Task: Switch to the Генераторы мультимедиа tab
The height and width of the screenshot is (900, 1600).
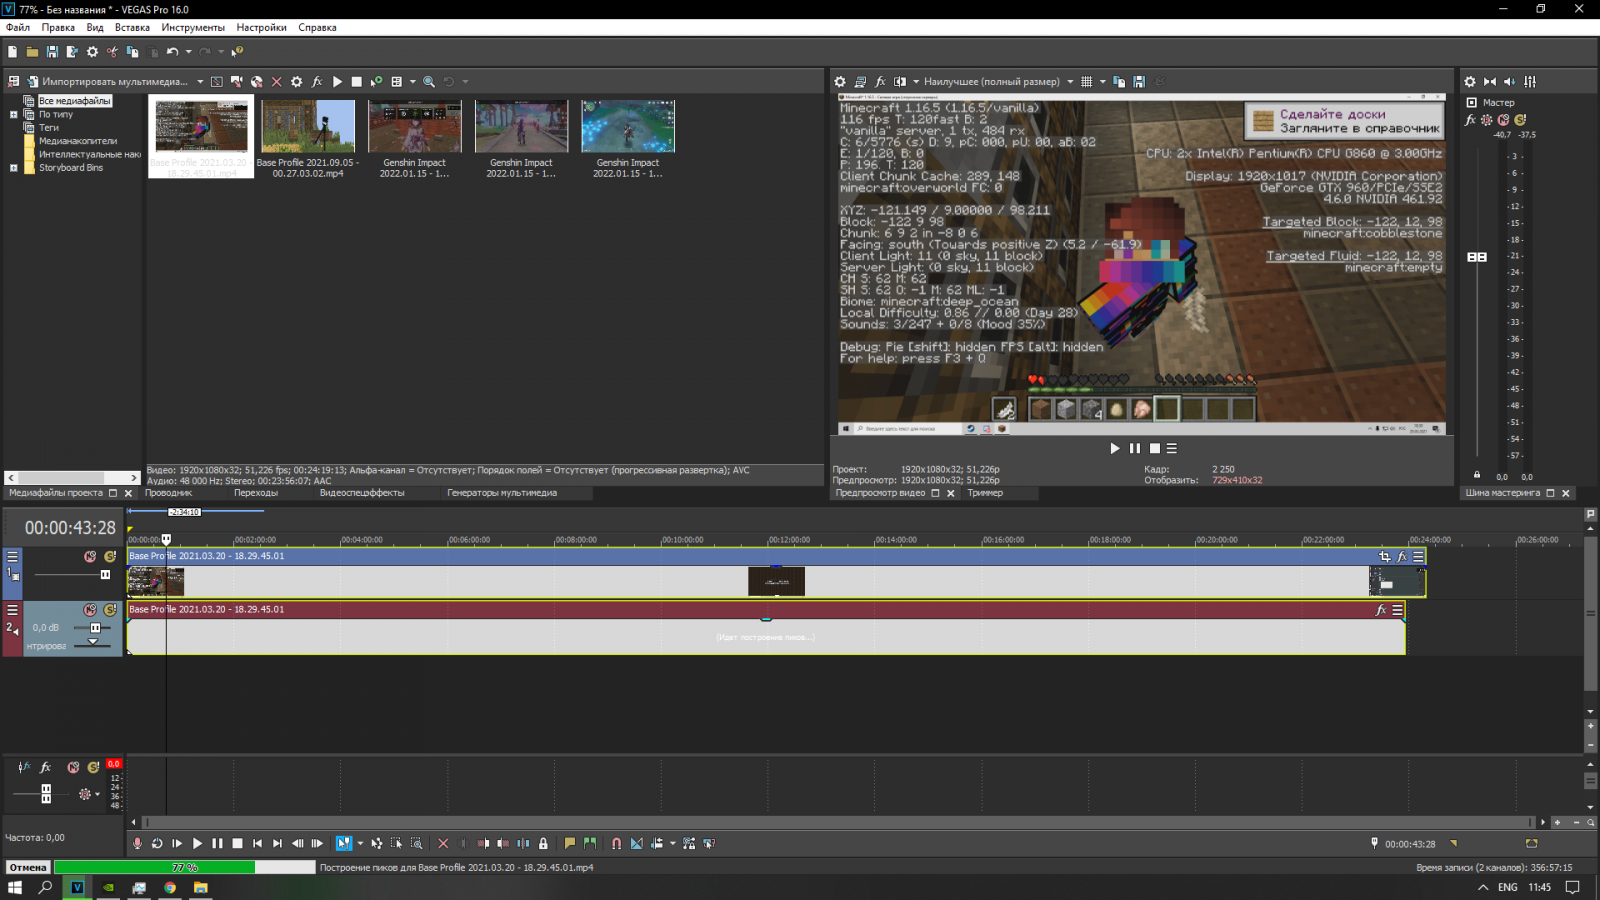Action: pyautogui.click(x=502, y=493)
